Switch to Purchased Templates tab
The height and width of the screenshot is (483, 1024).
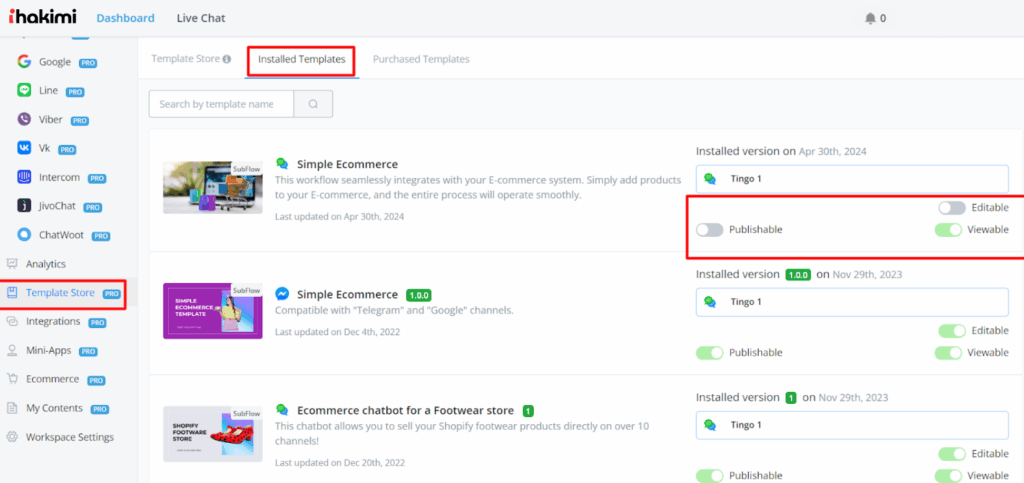click(x=421, y=59)
